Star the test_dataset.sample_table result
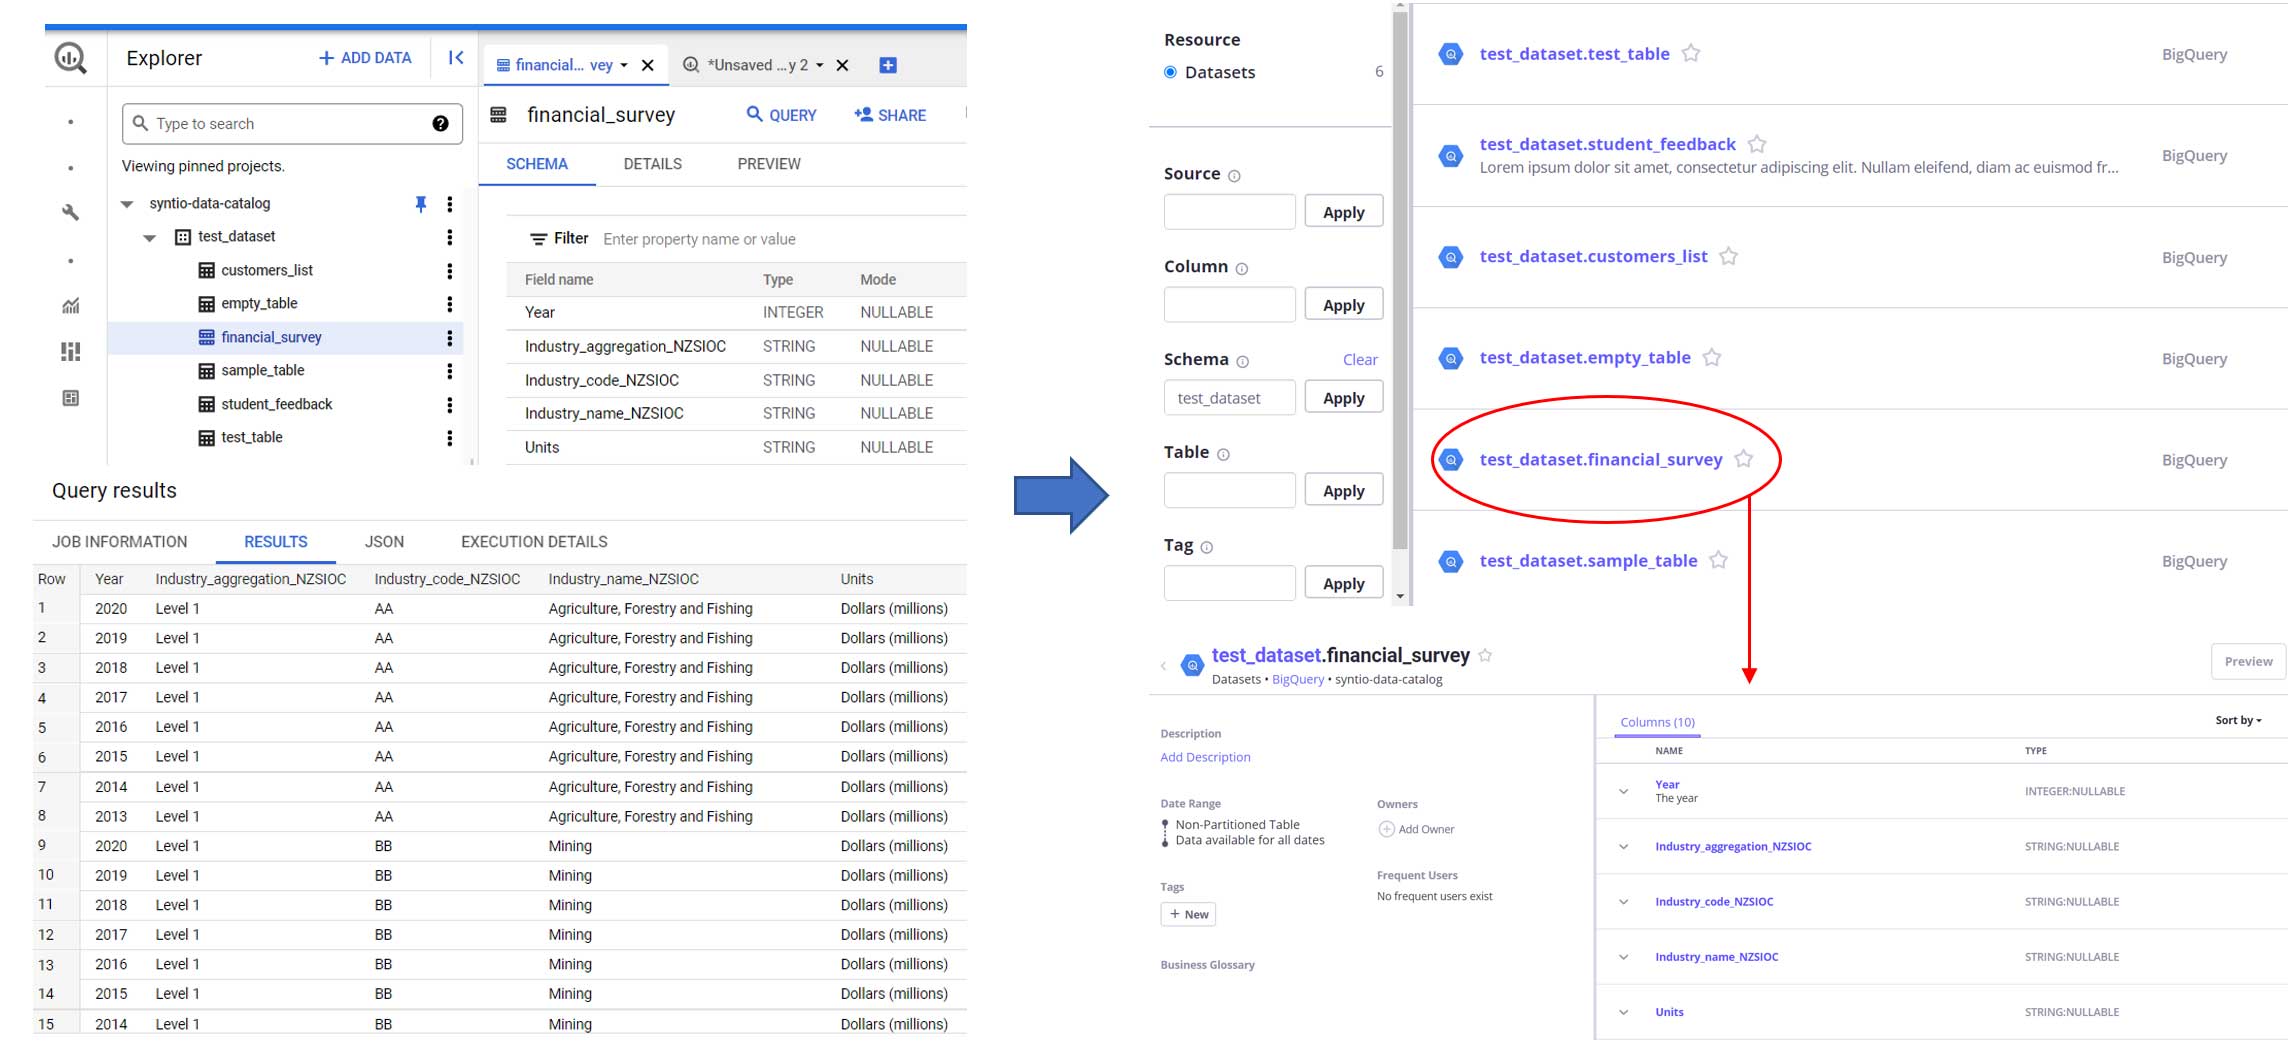The height and width of the screenshot is (1052, 2294). point(1718,560)
